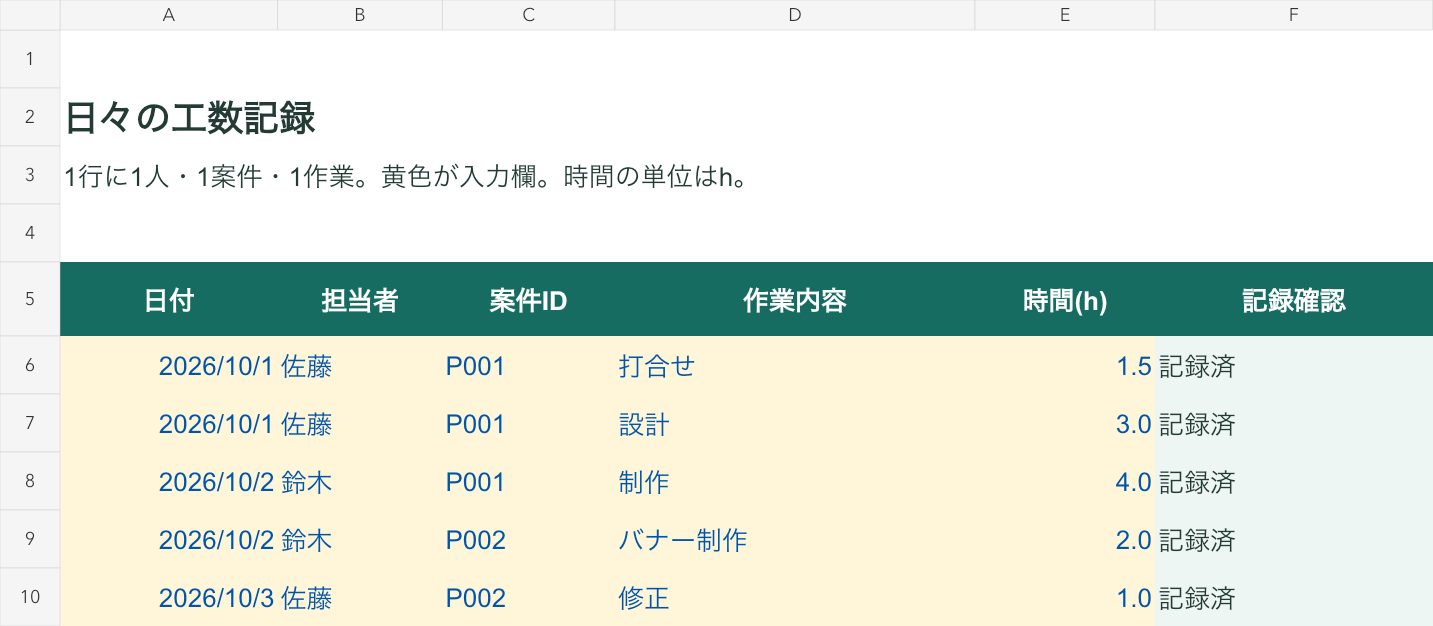Select P002 in row 9
1433x626 pixels.
pos(529,539)
